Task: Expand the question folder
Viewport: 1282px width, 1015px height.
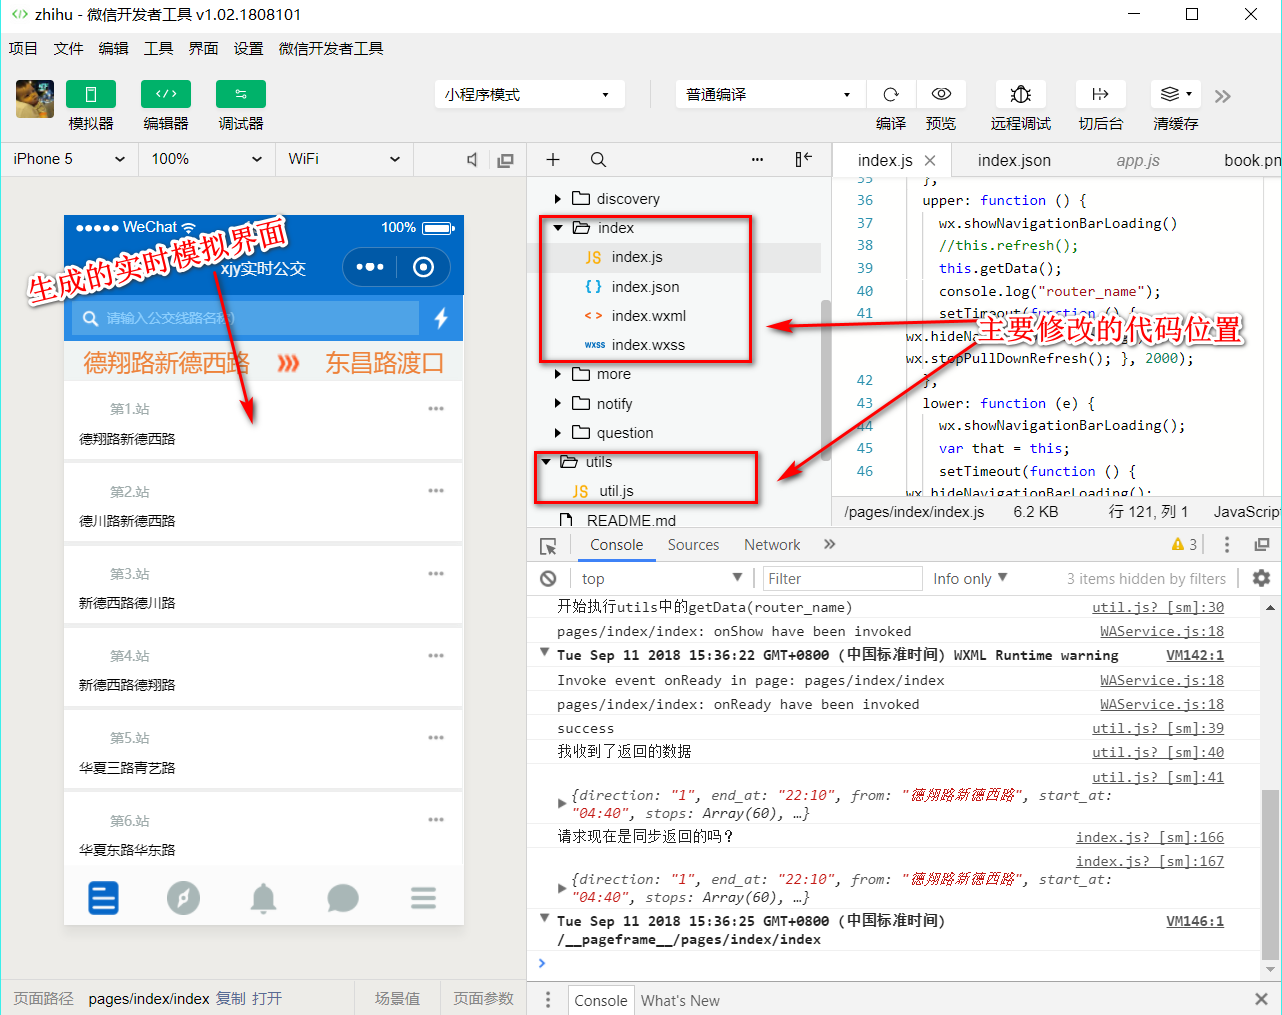Action: click(557, 433)
